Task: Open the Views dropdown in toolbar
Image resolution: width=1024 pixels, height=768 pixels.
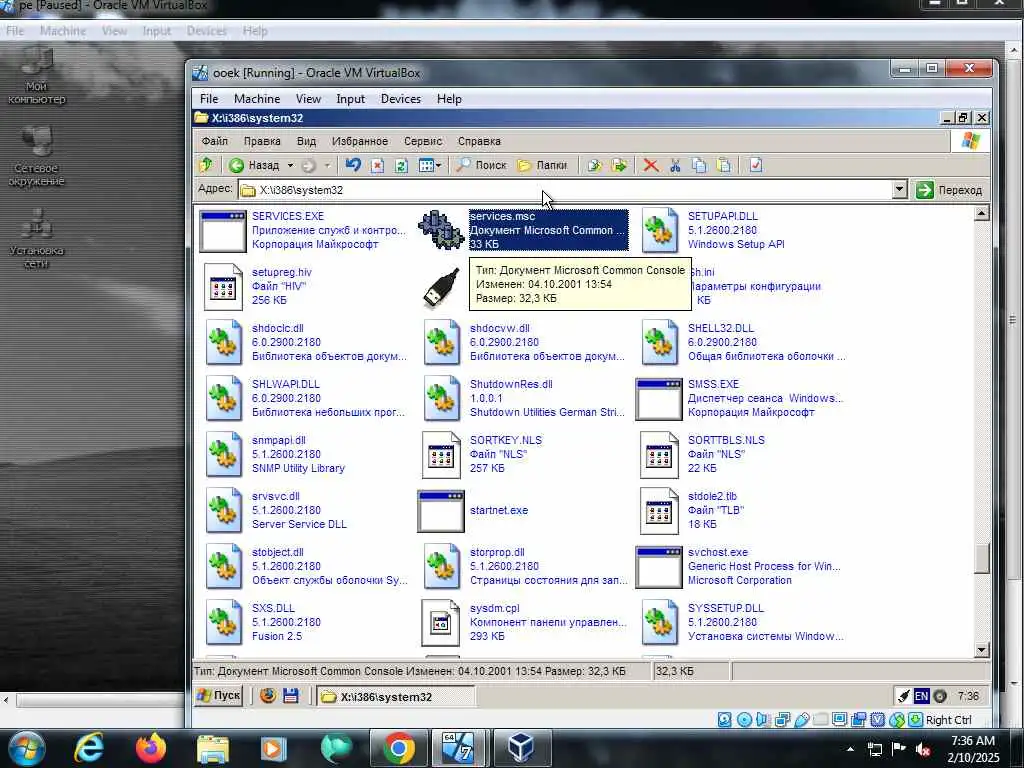Action: point(430,165)
